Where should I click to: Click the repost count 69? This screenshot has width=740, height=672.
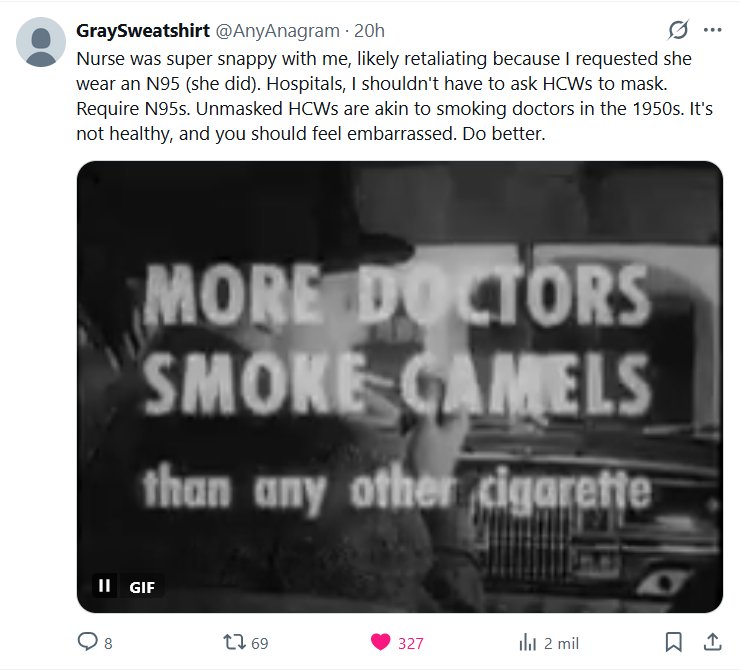[260, 643]
